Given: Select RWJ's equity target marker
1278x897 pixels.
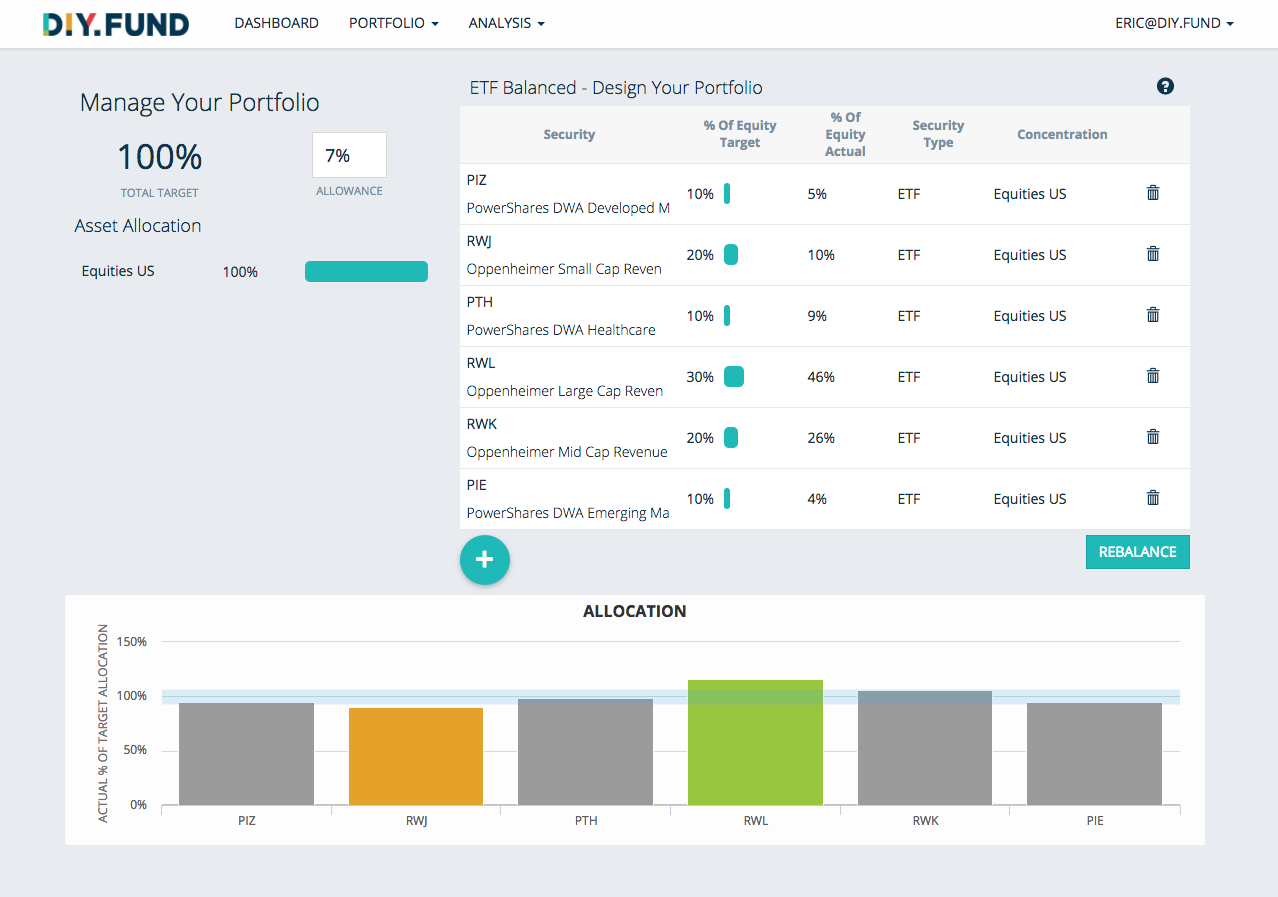Looking at the screenshot, I should coord(733,255).
